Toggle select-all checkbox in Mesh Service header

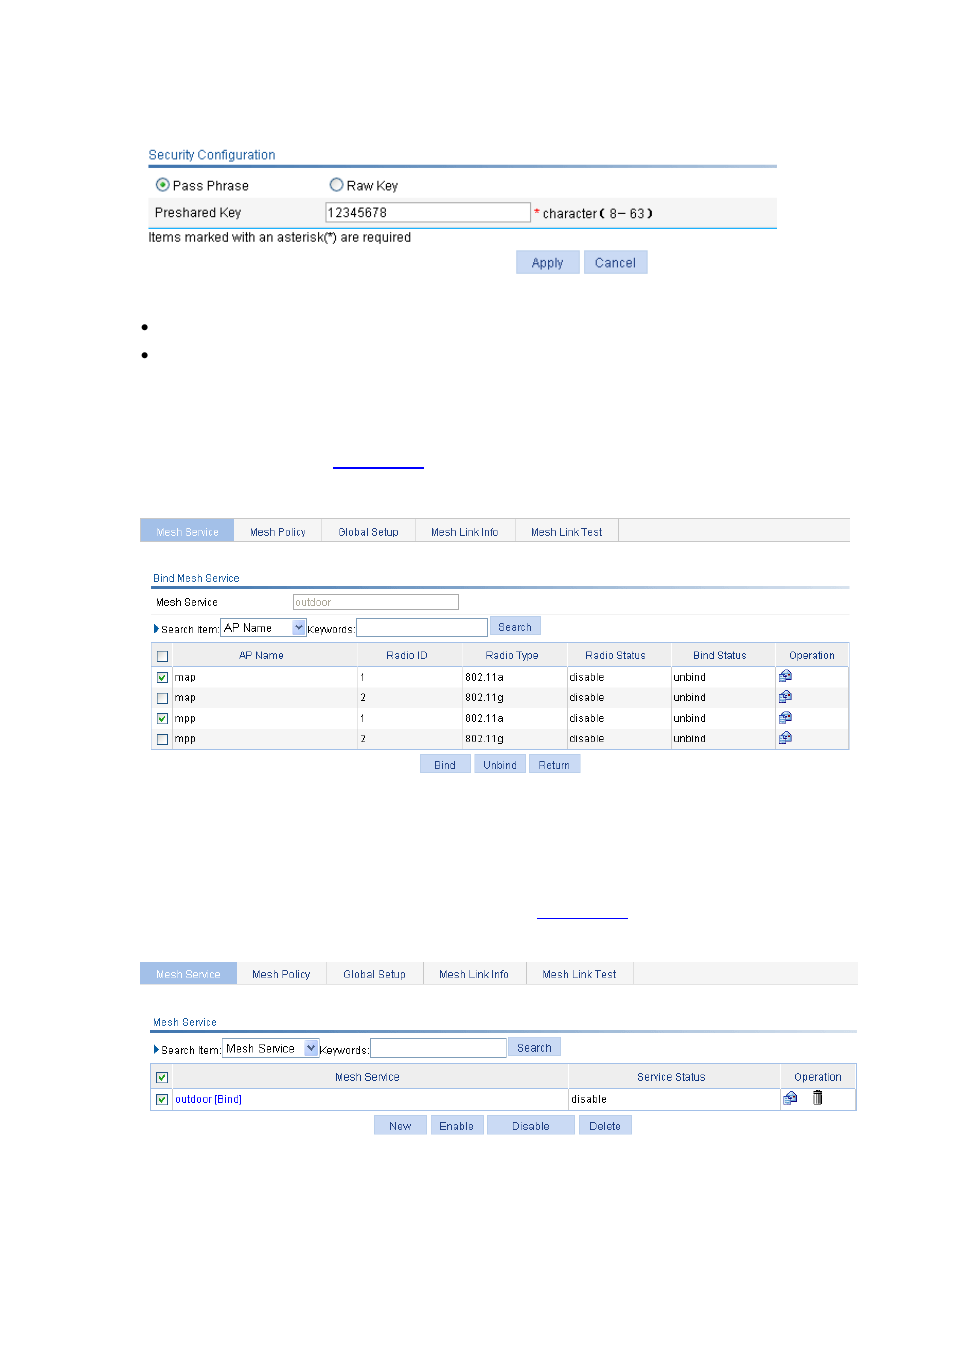coord(162,1077)
